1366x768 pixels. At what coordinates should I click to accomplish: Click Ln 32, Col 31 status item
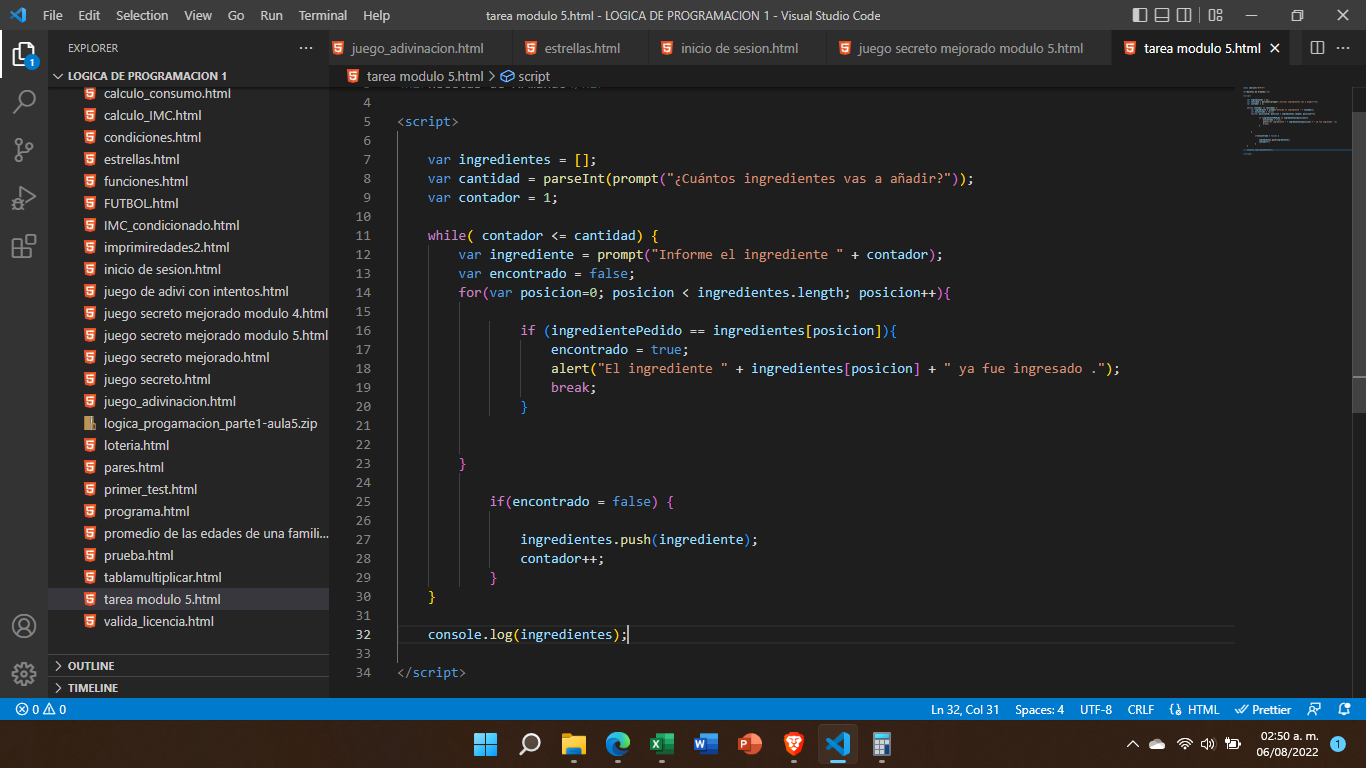(x=965, y=709)
